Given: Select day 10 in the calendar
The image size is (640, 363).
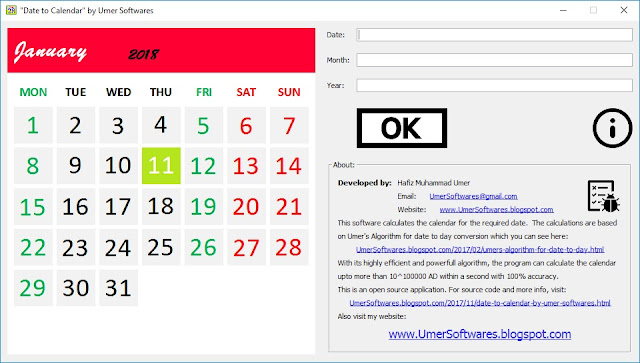Looking at the screenshot, I should [118, 166].
